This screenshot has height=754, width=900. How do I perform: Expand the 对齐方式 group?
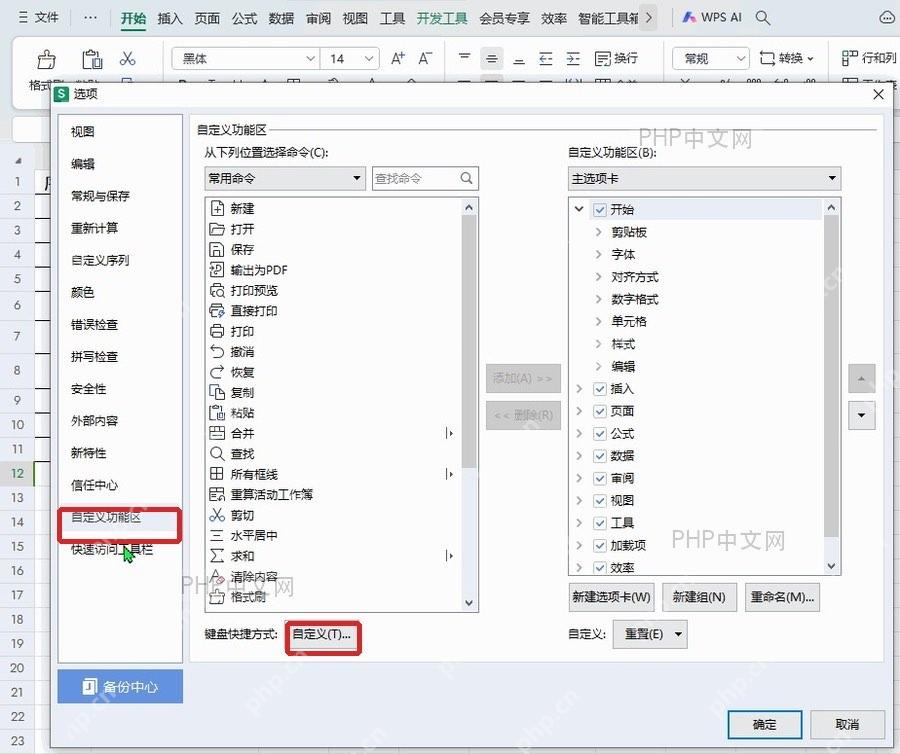pyautogui.click(x=599, y=277)
